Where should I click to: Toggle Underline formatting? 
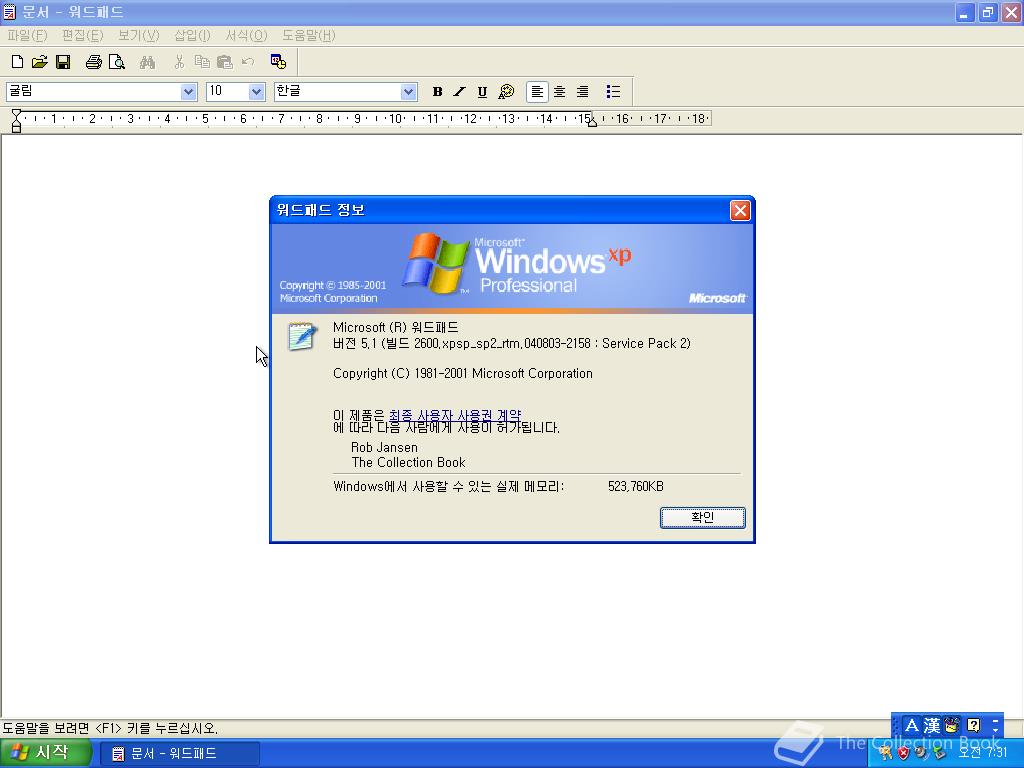point(482,92)
